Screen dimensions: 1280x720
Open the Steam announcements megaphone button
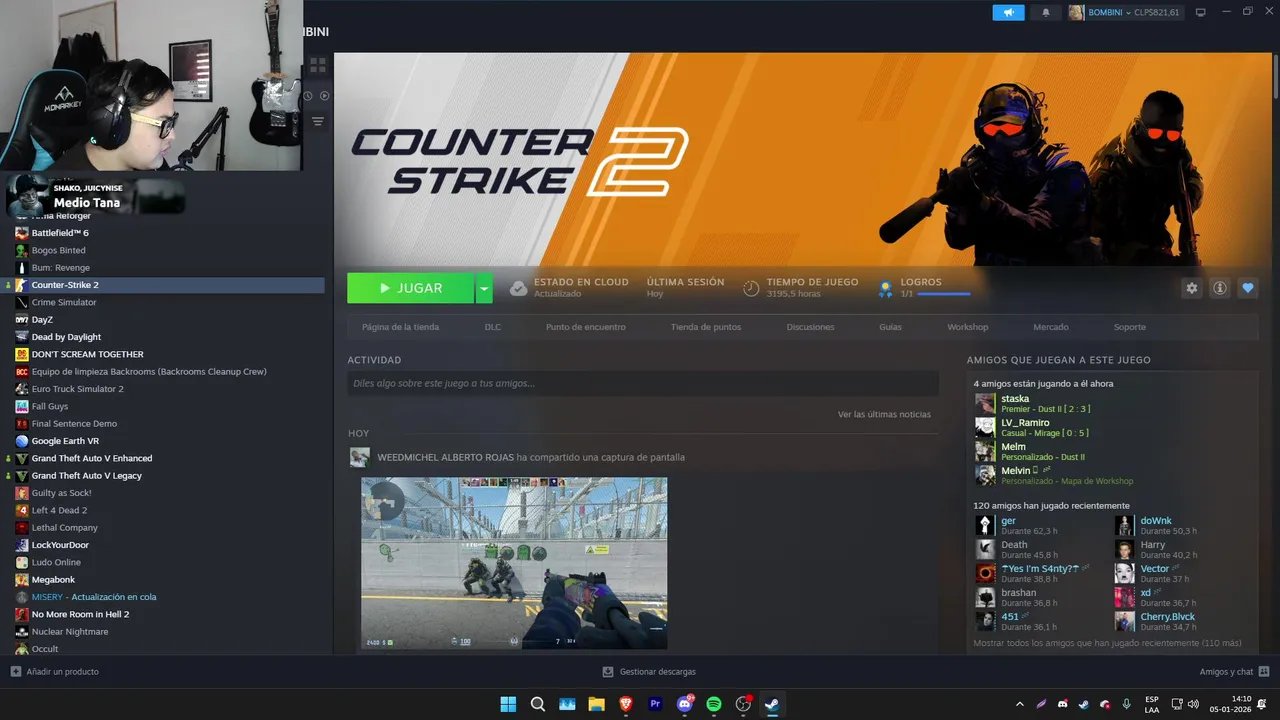pos(1008,12)
